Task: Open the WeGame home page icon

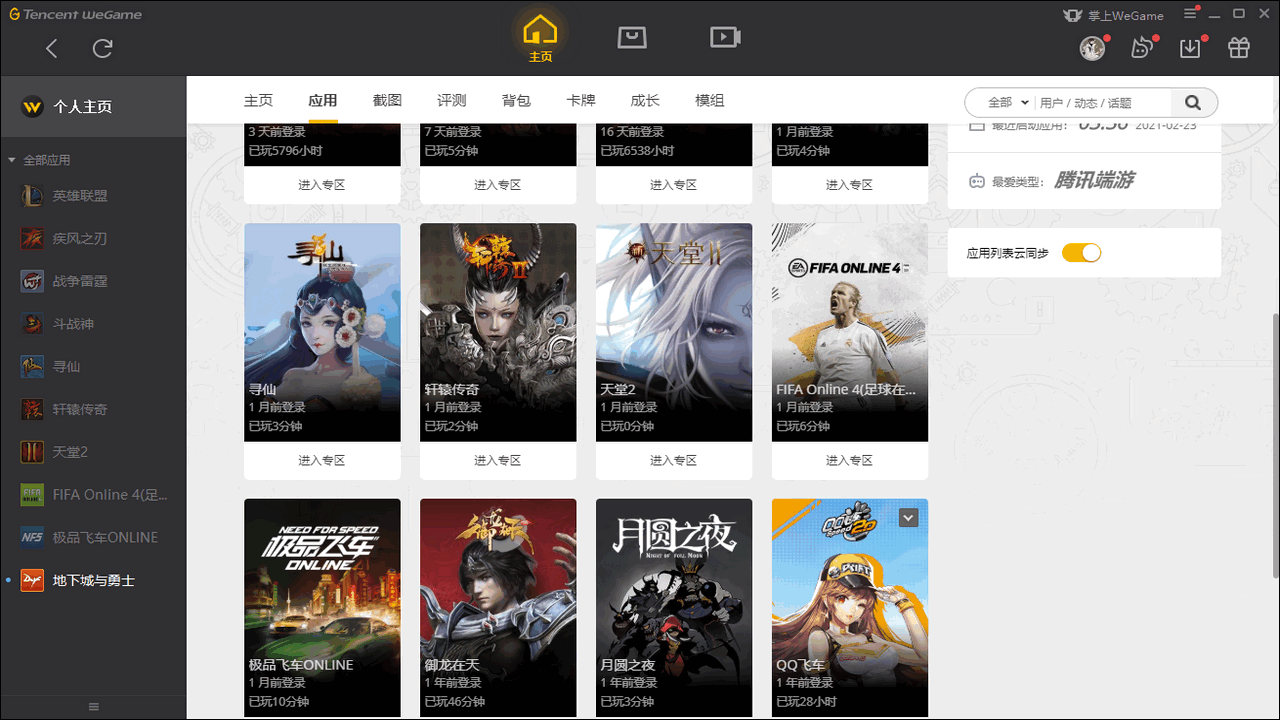Action: 540,34
